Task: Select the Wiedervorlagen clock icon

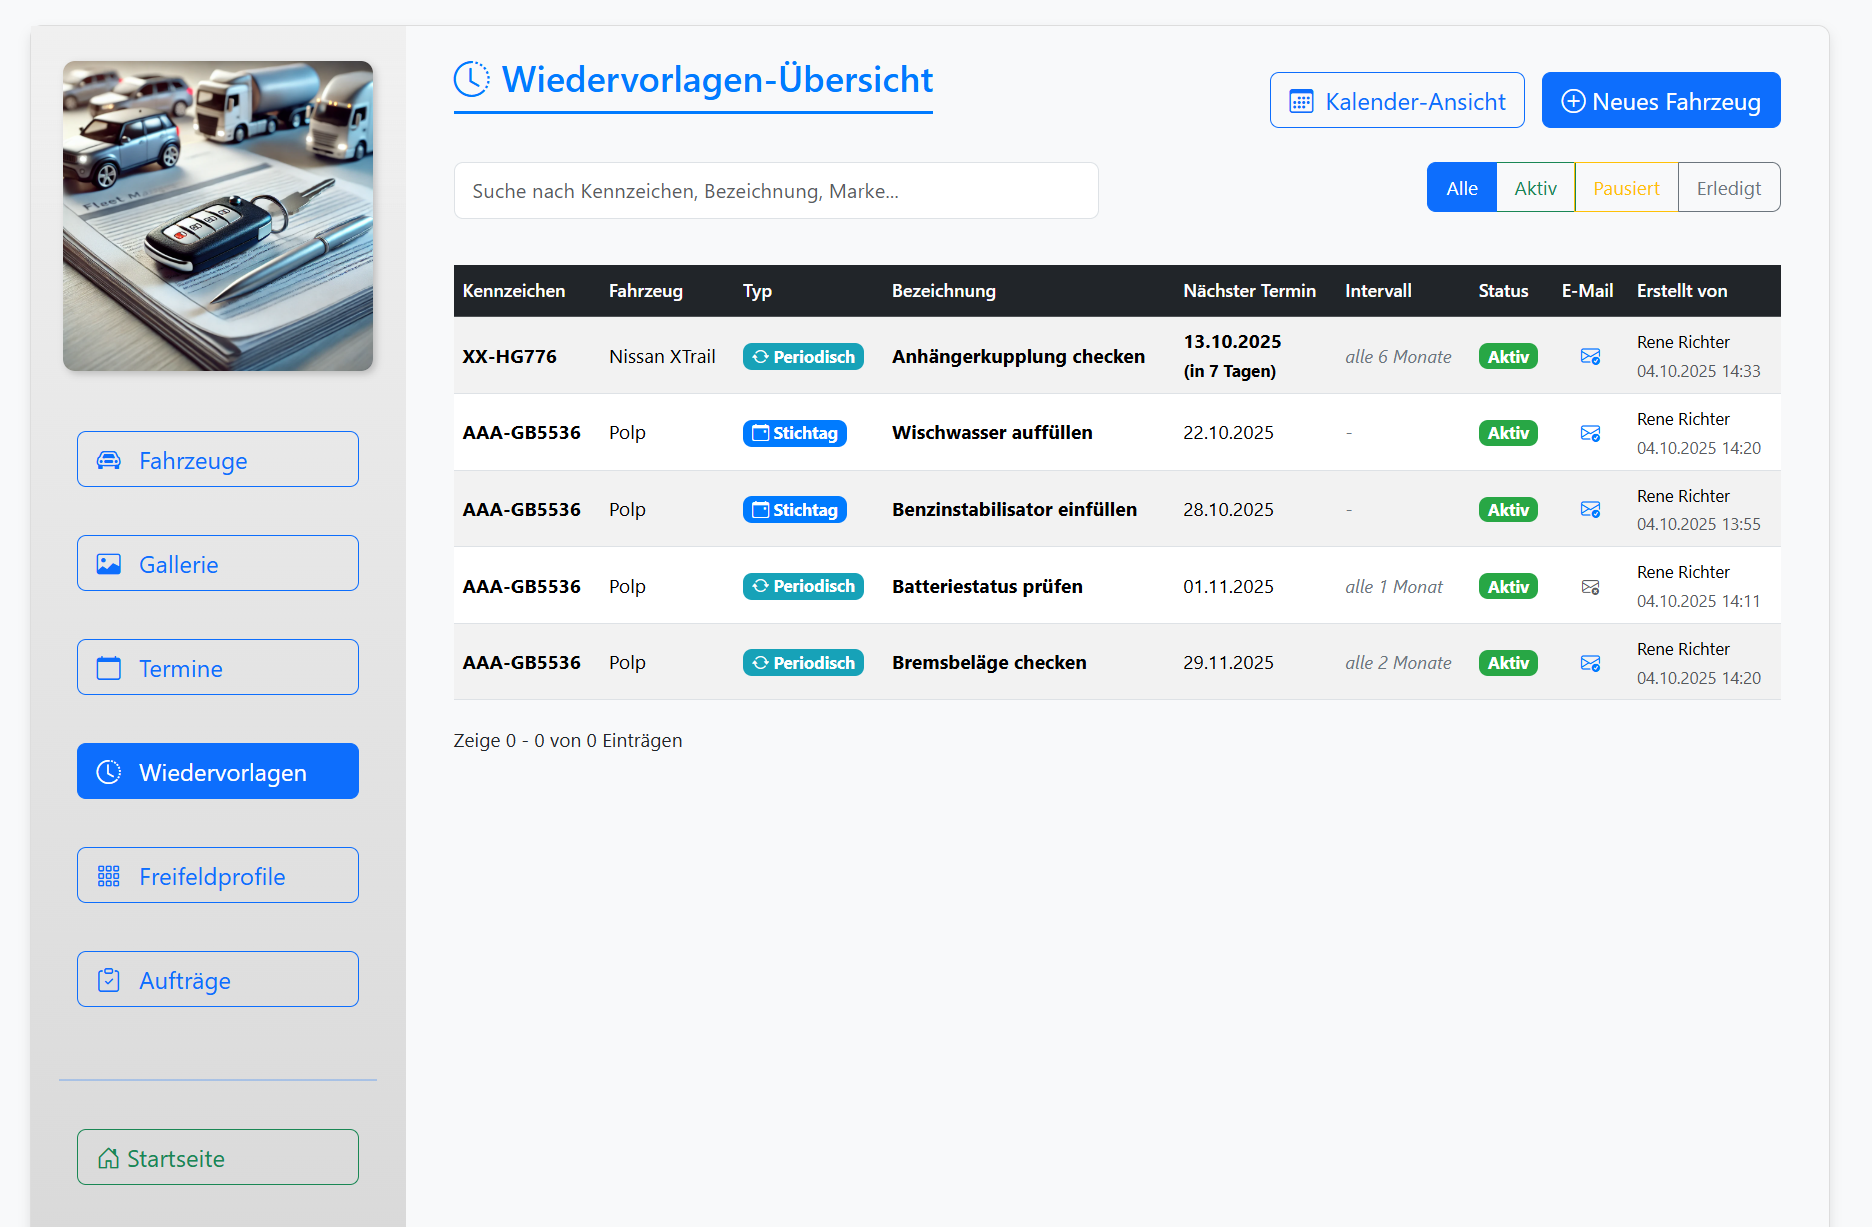Action: click(111, 772)
